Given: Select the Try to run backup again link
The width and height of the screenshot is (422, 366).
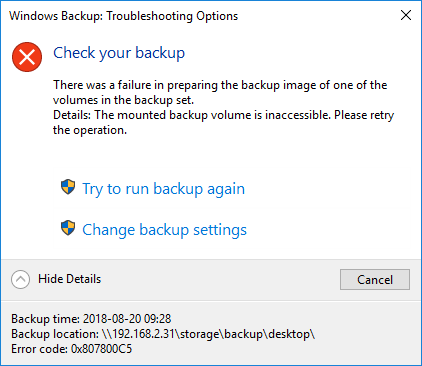Looking at the screenshot, I should tap(164, 189).
